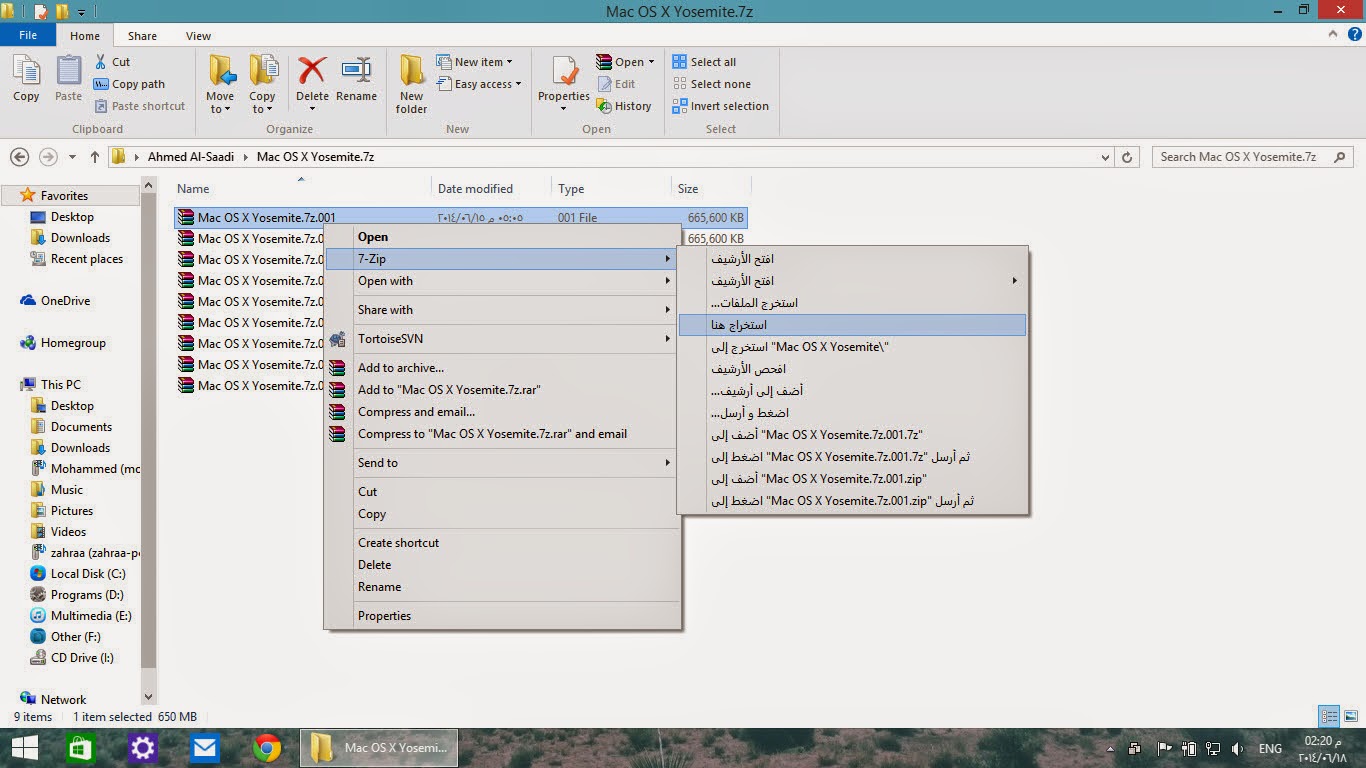This screenshot has width=1366, height=768.
Task: Click Select all in ribbon
Action: tap(704, 62)
